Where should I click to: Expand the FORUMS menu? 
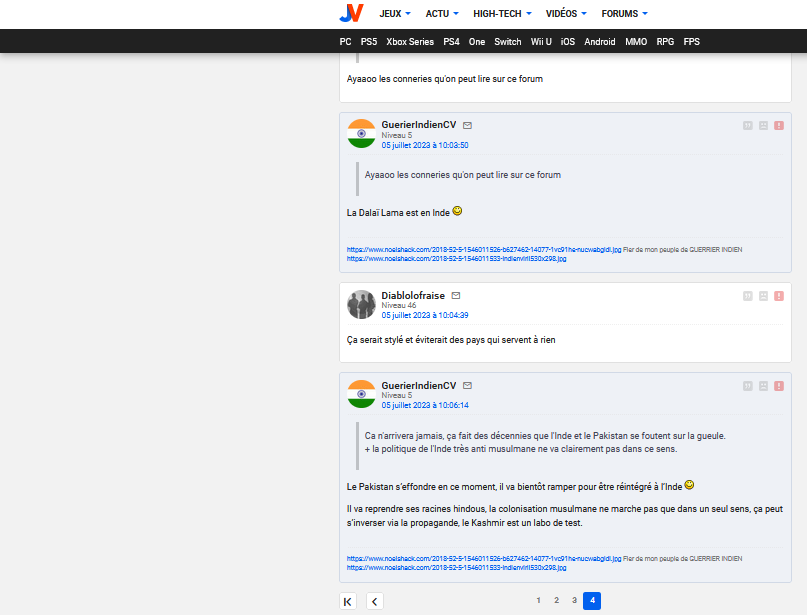click(x=624, y=14)
